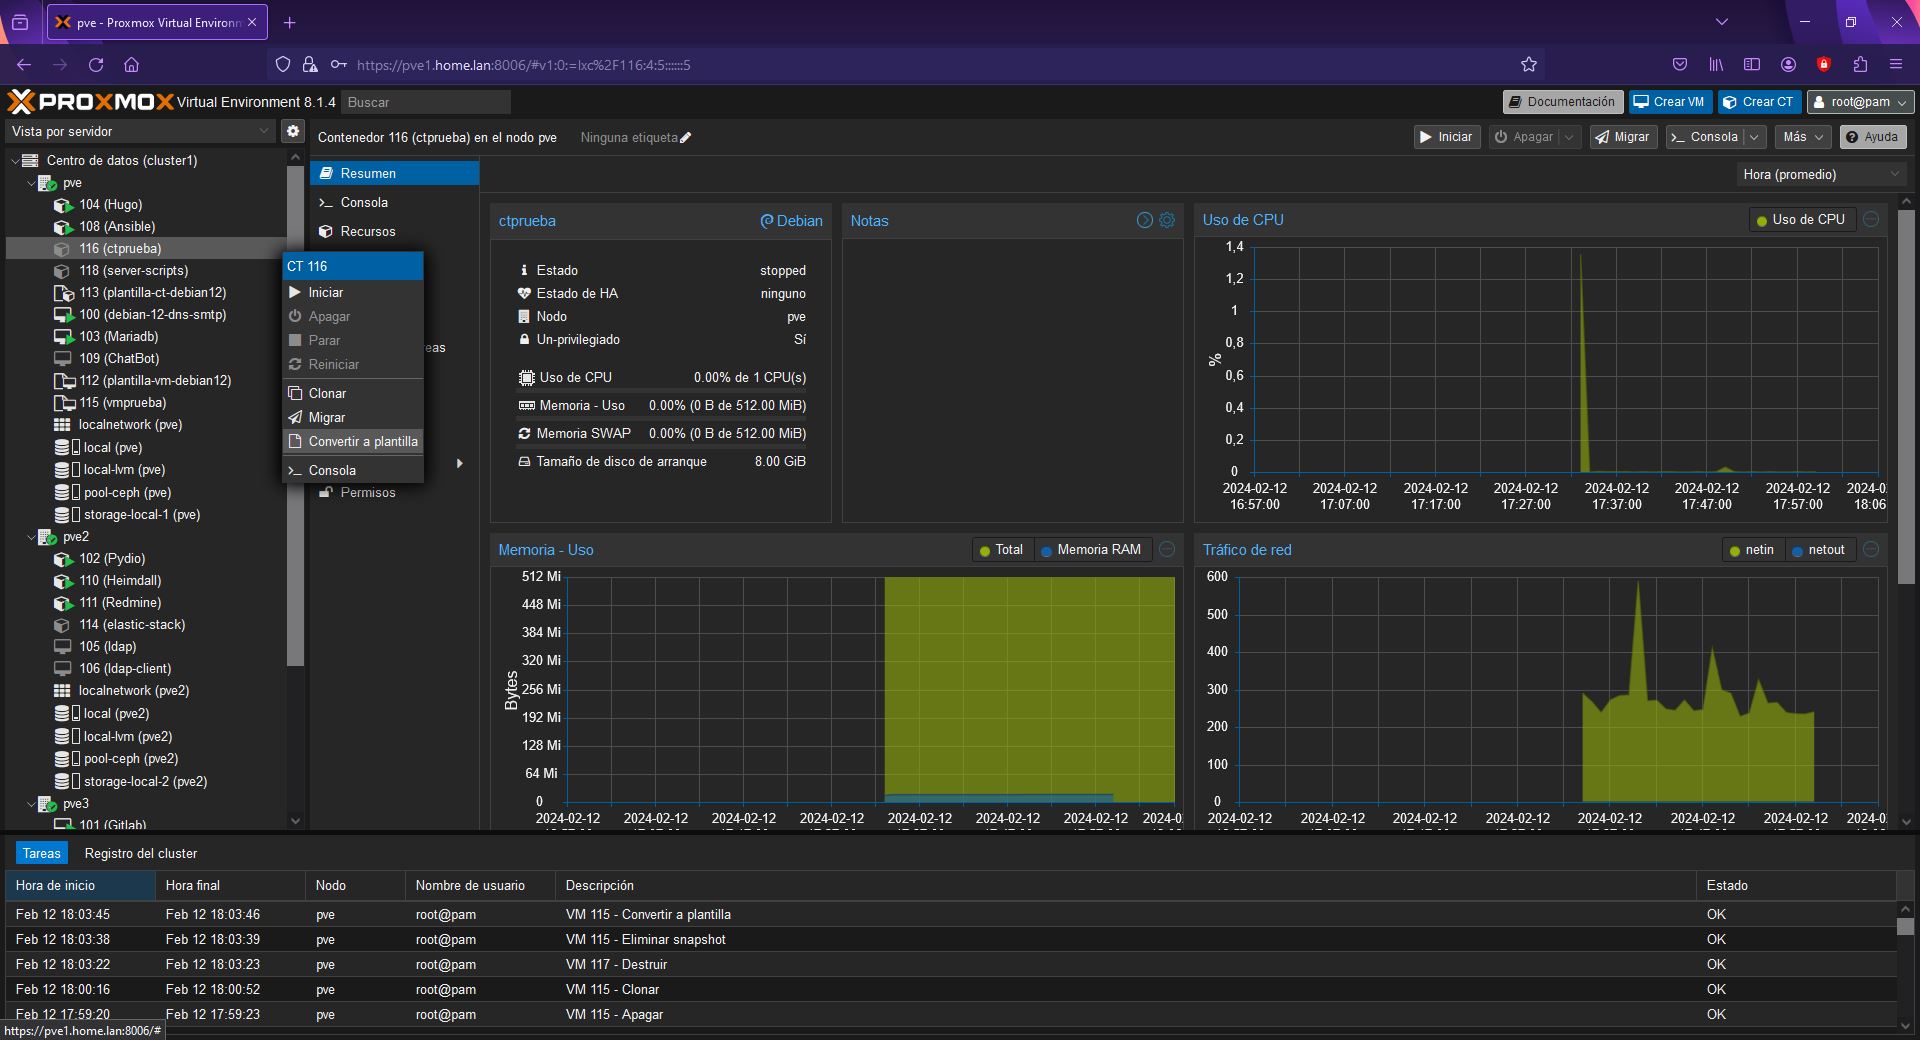Open the root@pam user menu
Screen dimensions: 1920x1040
coord(1861,102)
